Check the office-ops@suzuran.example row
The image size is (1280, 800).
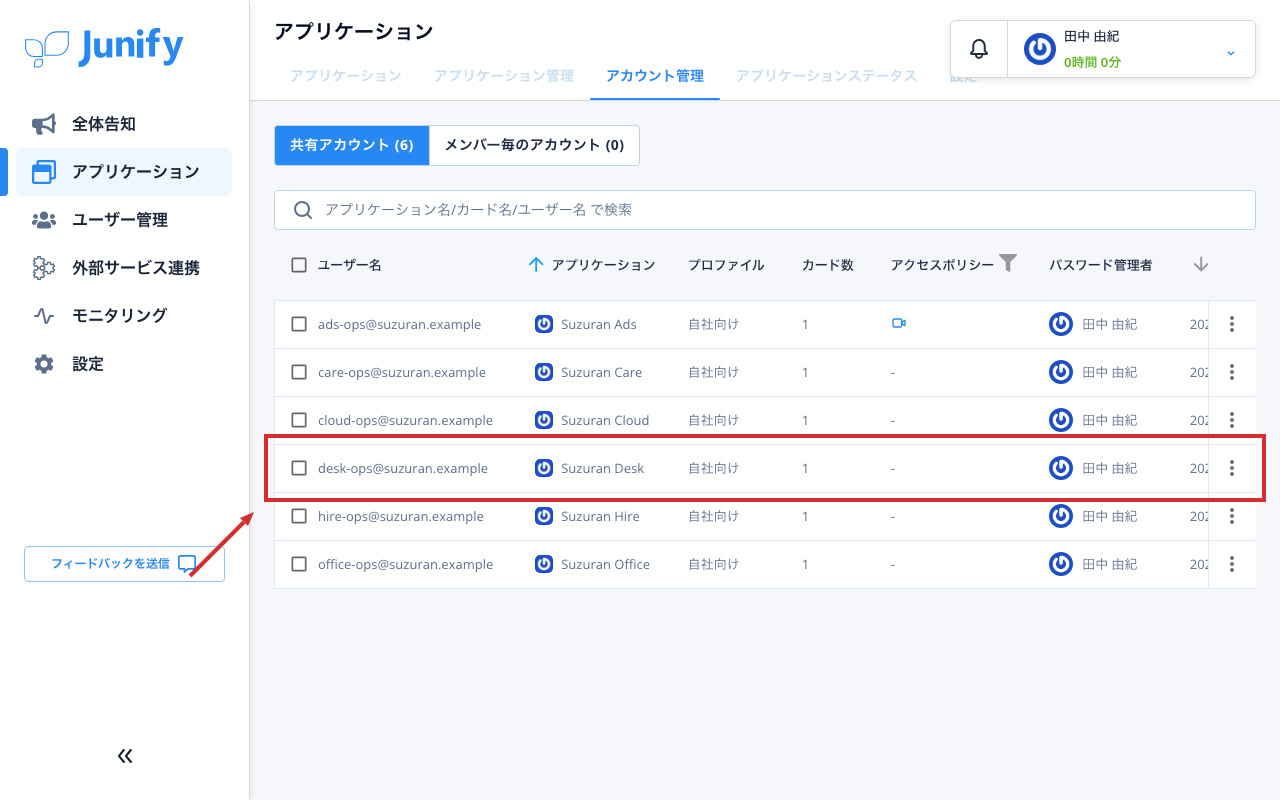pyautogui.click(x=299, y=564)
